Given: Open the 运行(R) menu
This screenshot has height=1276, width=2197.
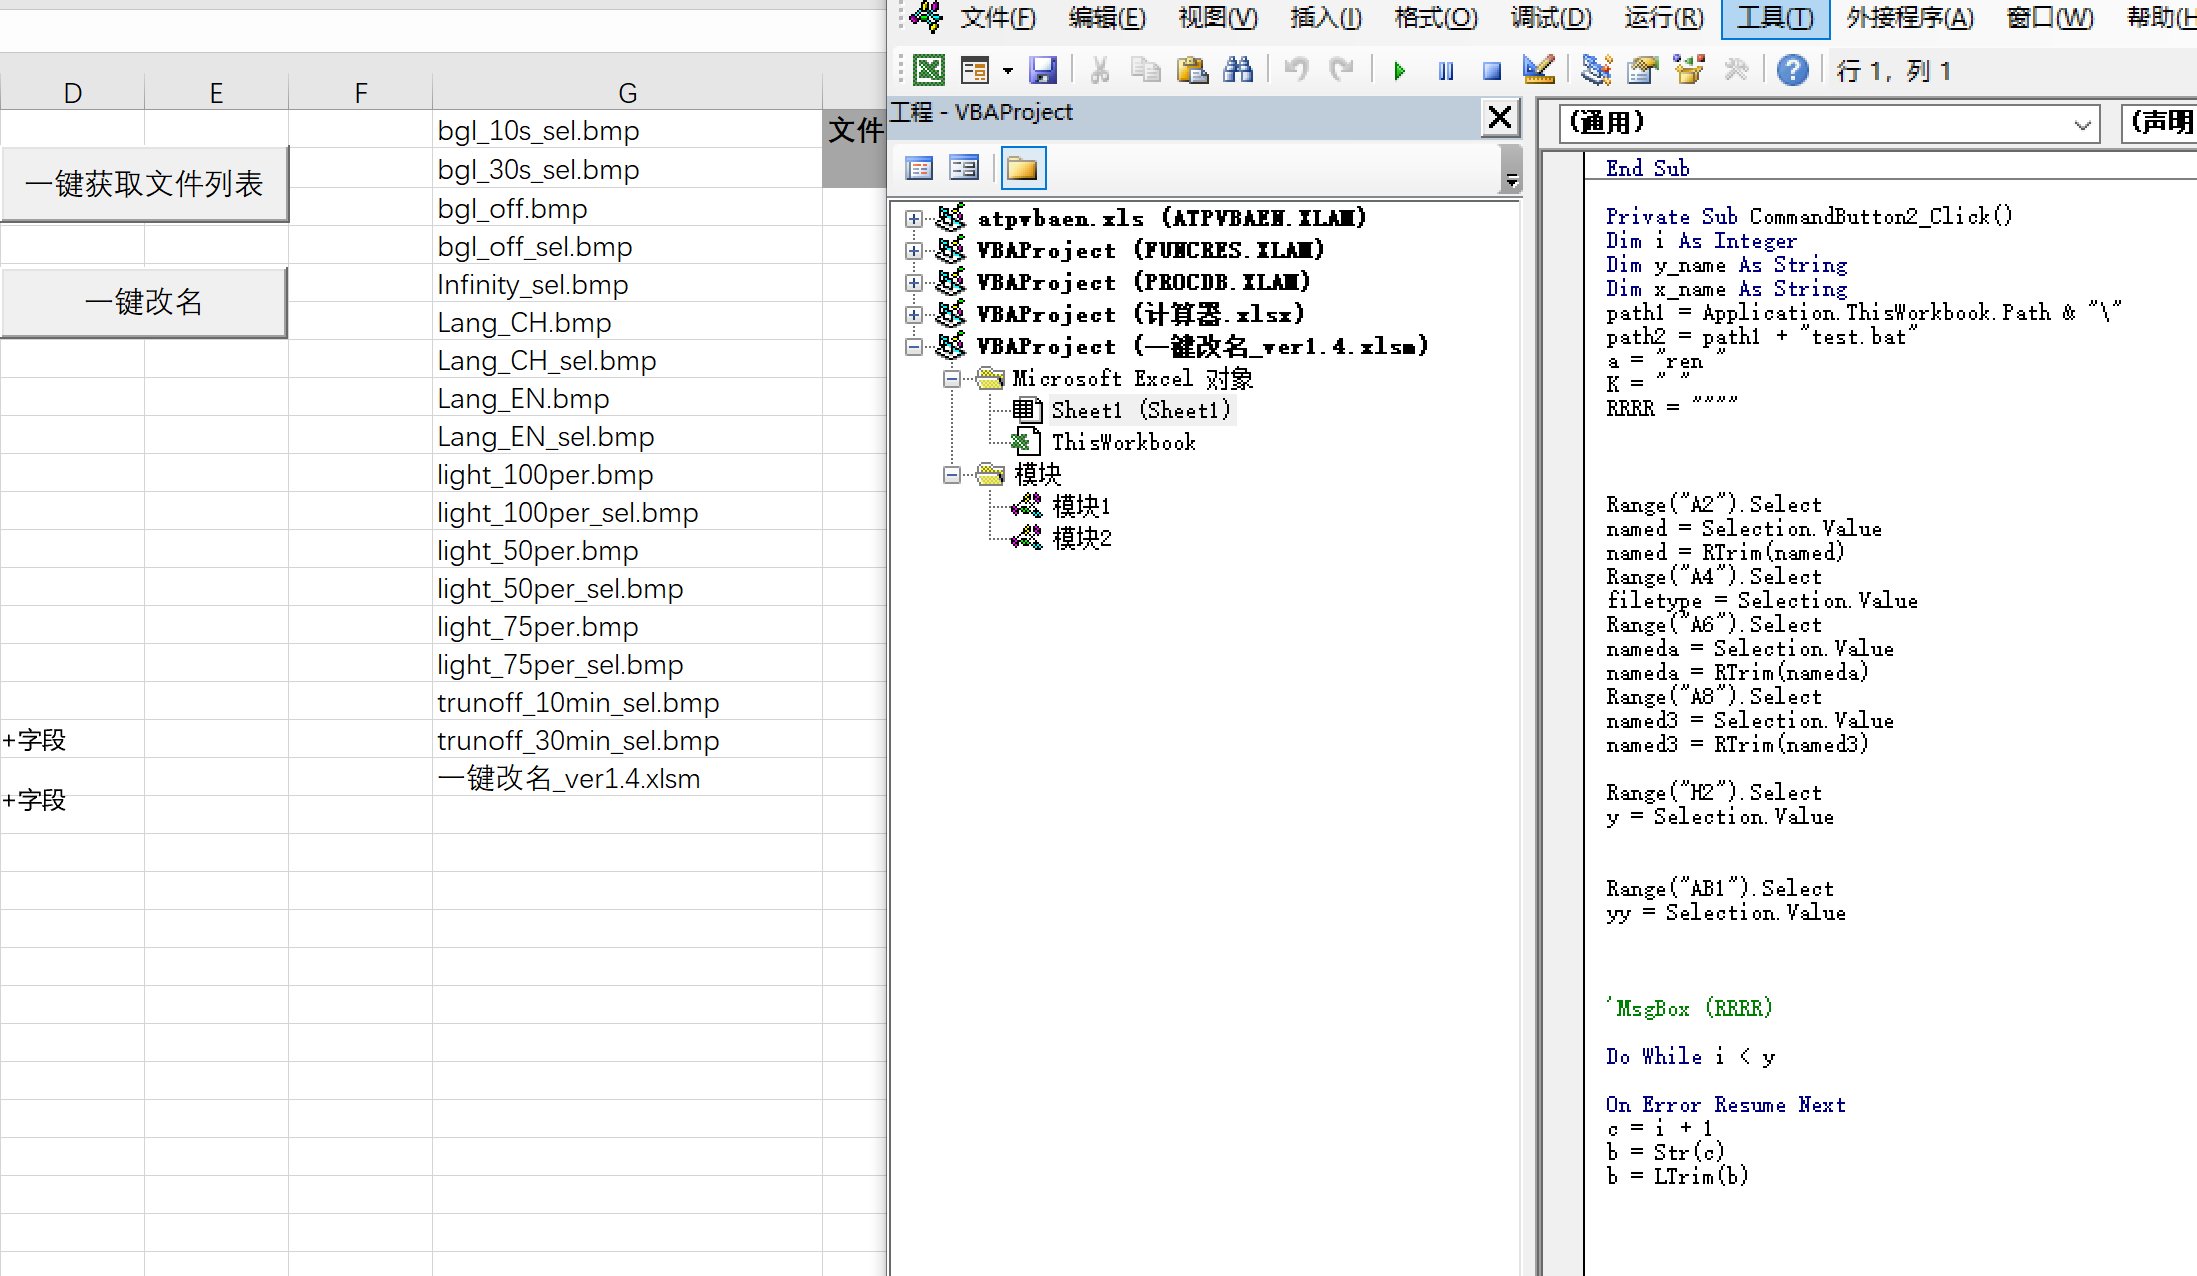Looking at the screenshot, I should (1663, 18).
